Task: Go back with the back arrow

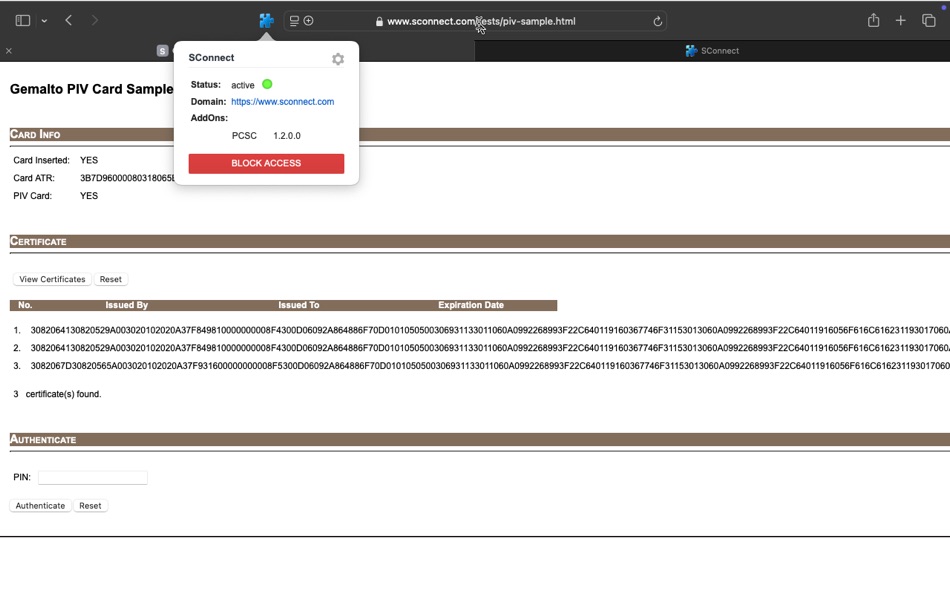Action: [x=68, y=21]
